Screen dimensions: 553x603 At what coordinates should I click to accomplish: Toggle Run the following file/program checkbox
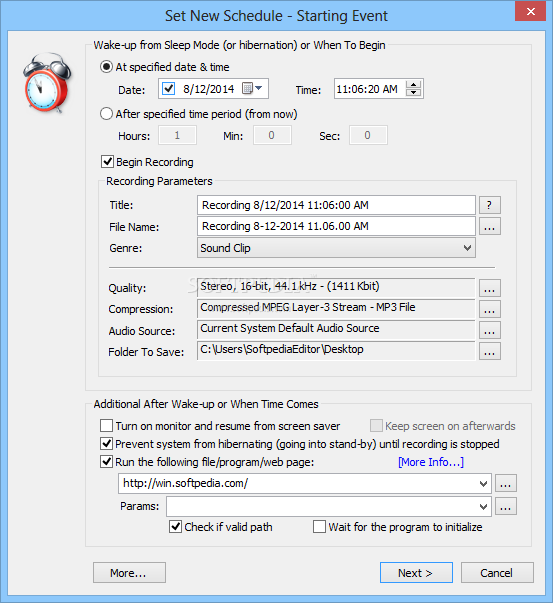pyautogui.click(x=107, y=462)
